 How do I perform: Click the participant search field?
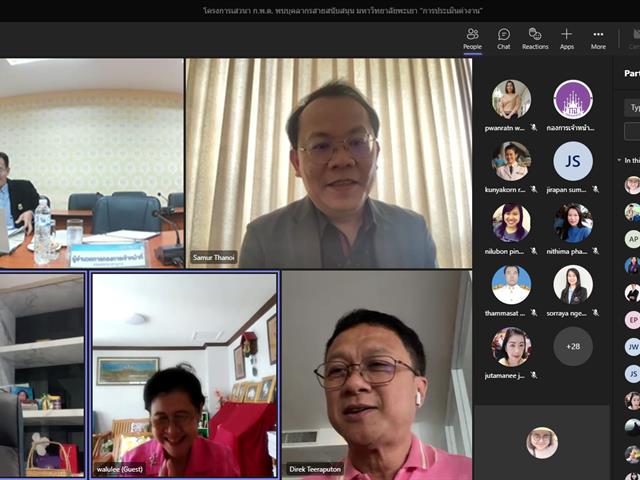pos(632,107)
